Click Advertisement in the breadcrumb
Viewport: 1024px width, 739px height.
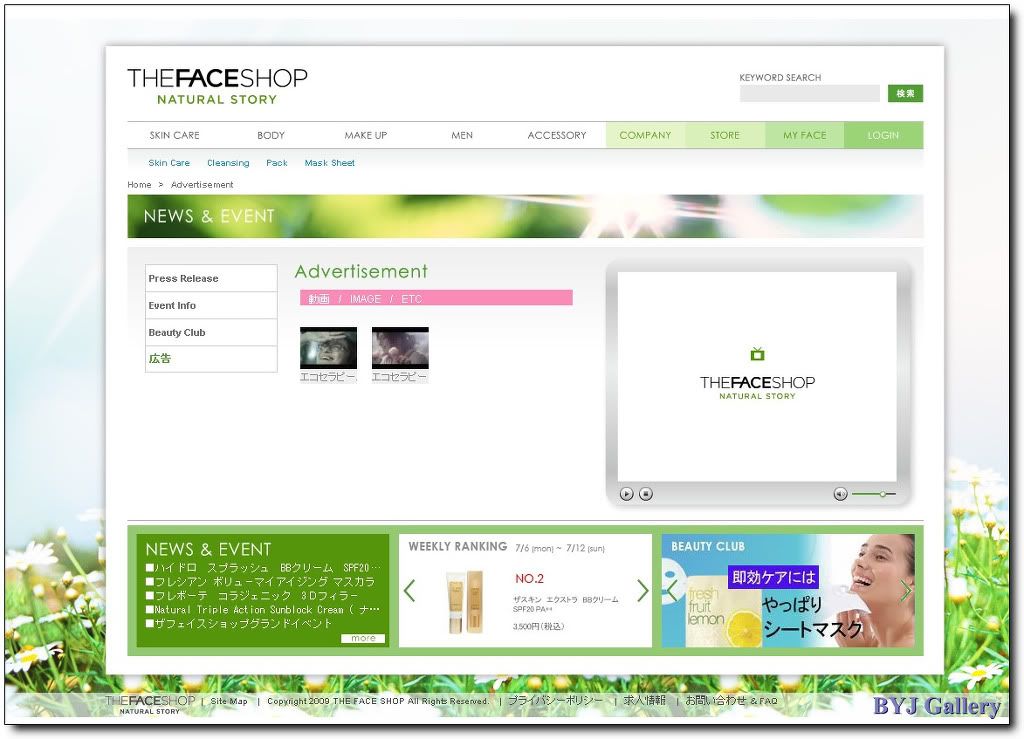point(202,185)
